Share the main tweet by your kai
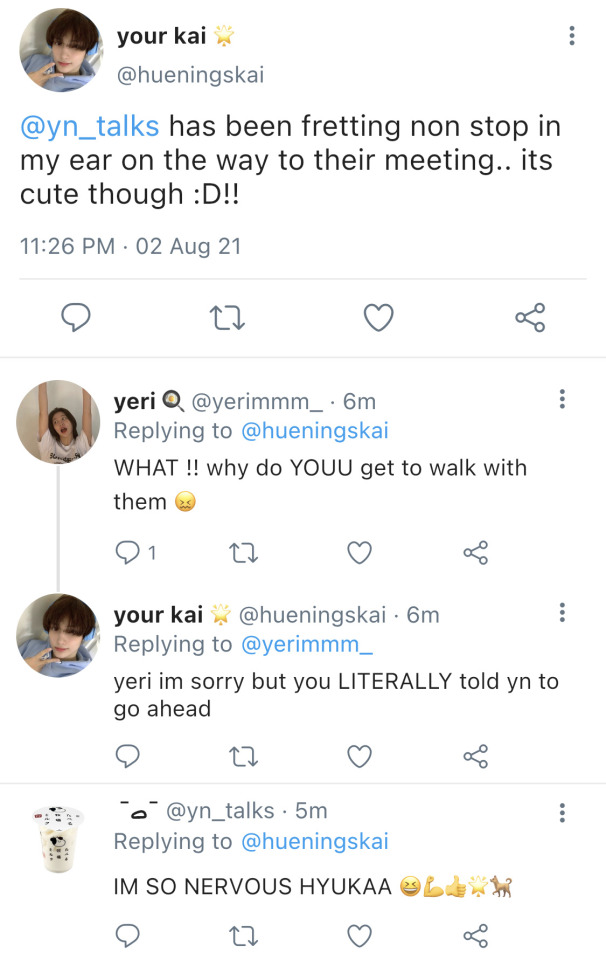This screenshot has height=960, width=606. (529, 318)
